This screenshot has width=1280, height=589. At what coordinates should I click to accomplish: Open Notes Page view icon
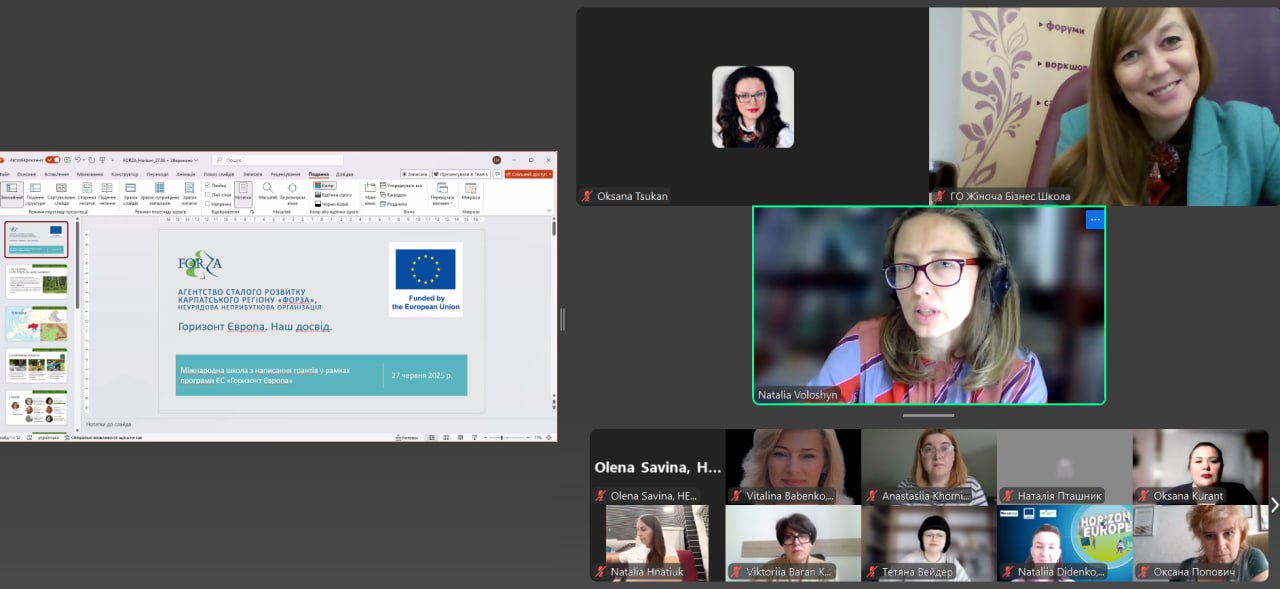(86, 187)
